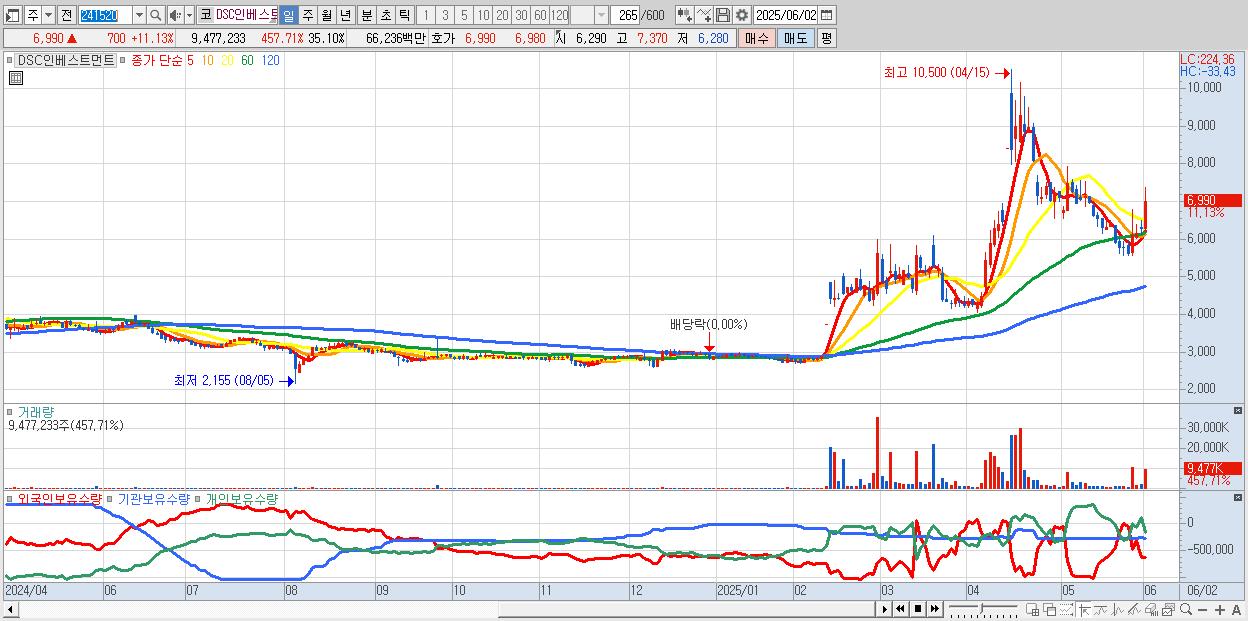This screenshot has height=621, width=1248.
Task: Click the speaker sound icon
Action: [x=175, y=16]
